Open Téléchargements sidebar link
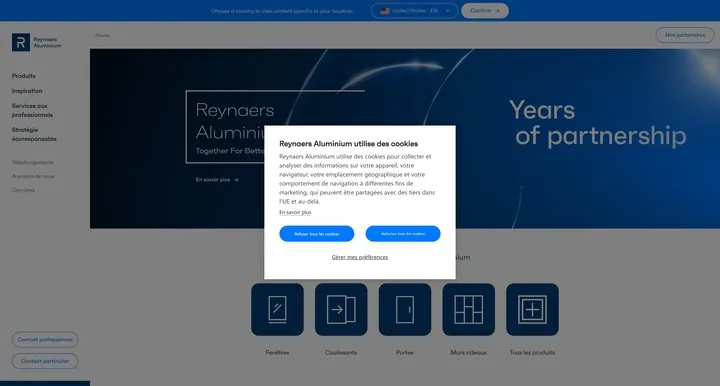This screenshot has height=386, width=720. point(33,162)
